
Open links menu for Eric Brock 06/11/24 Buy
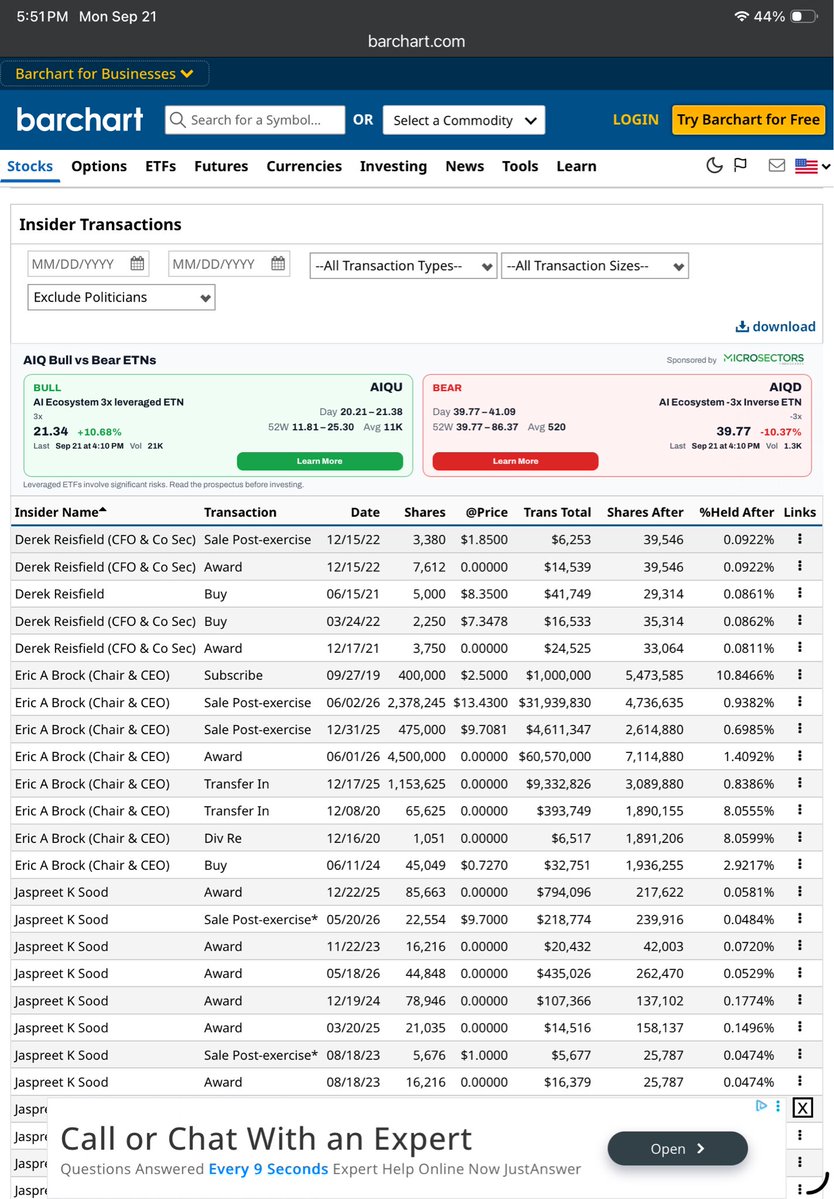[x=800, y=864]
